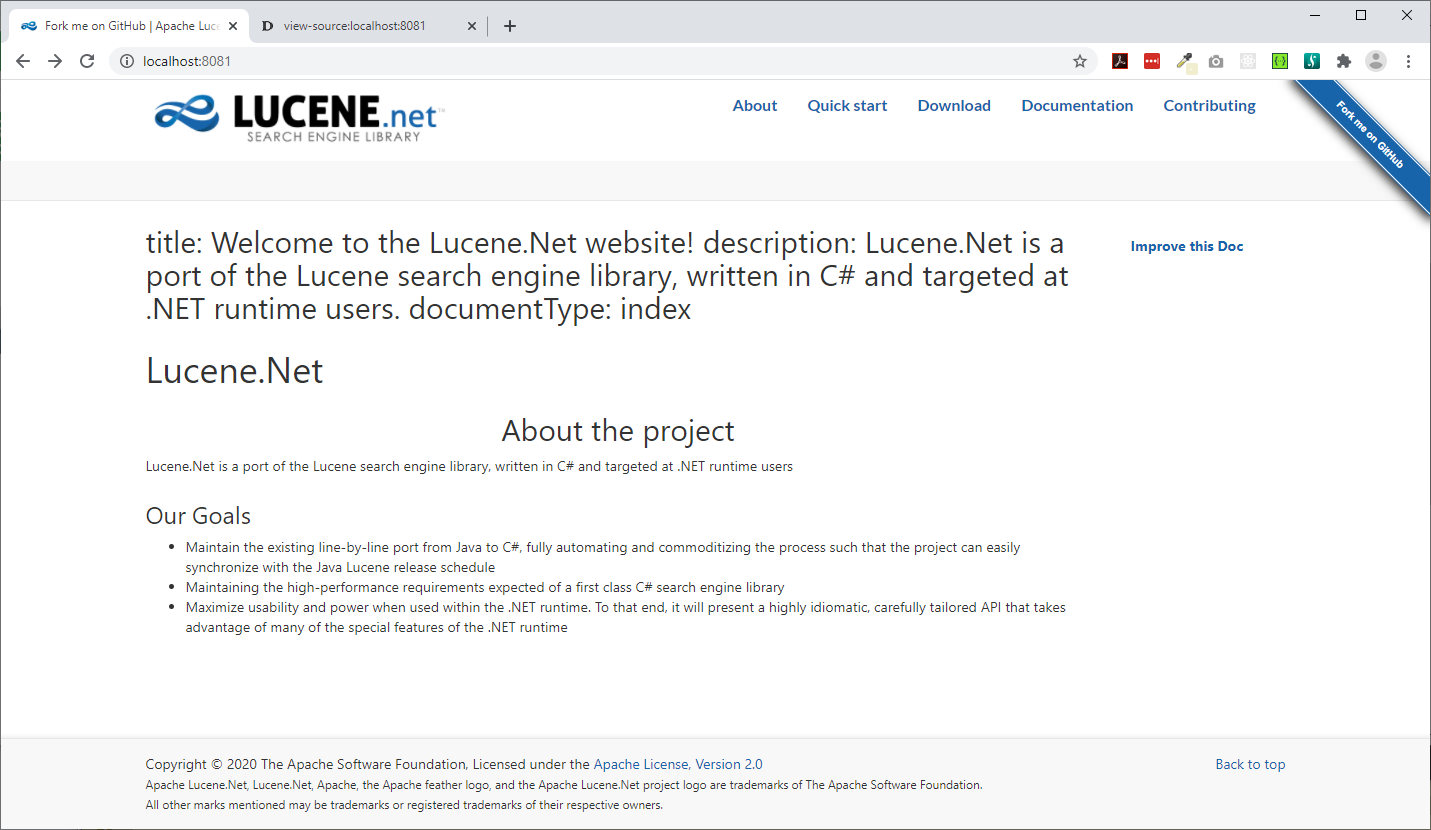1431x830 pixels.
Task: Go back using browser back arrow
Action: [x=23, y=61]
